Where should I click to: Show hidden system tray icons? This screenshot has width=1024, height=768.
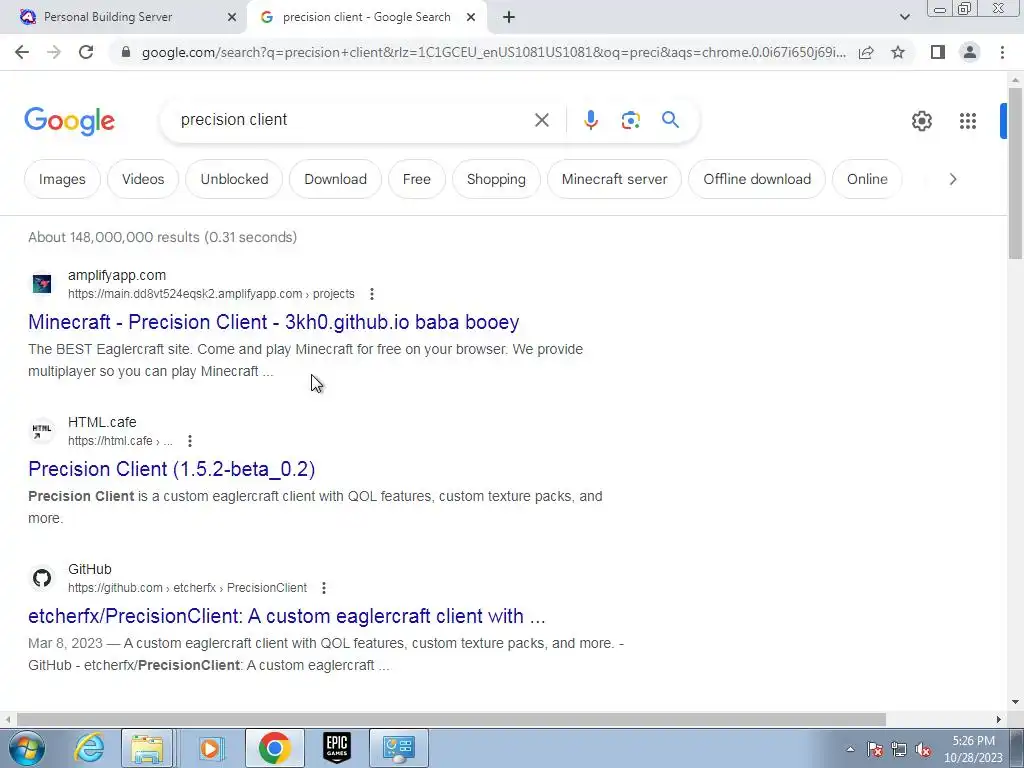pyautogui.click(x=850, y=750)
